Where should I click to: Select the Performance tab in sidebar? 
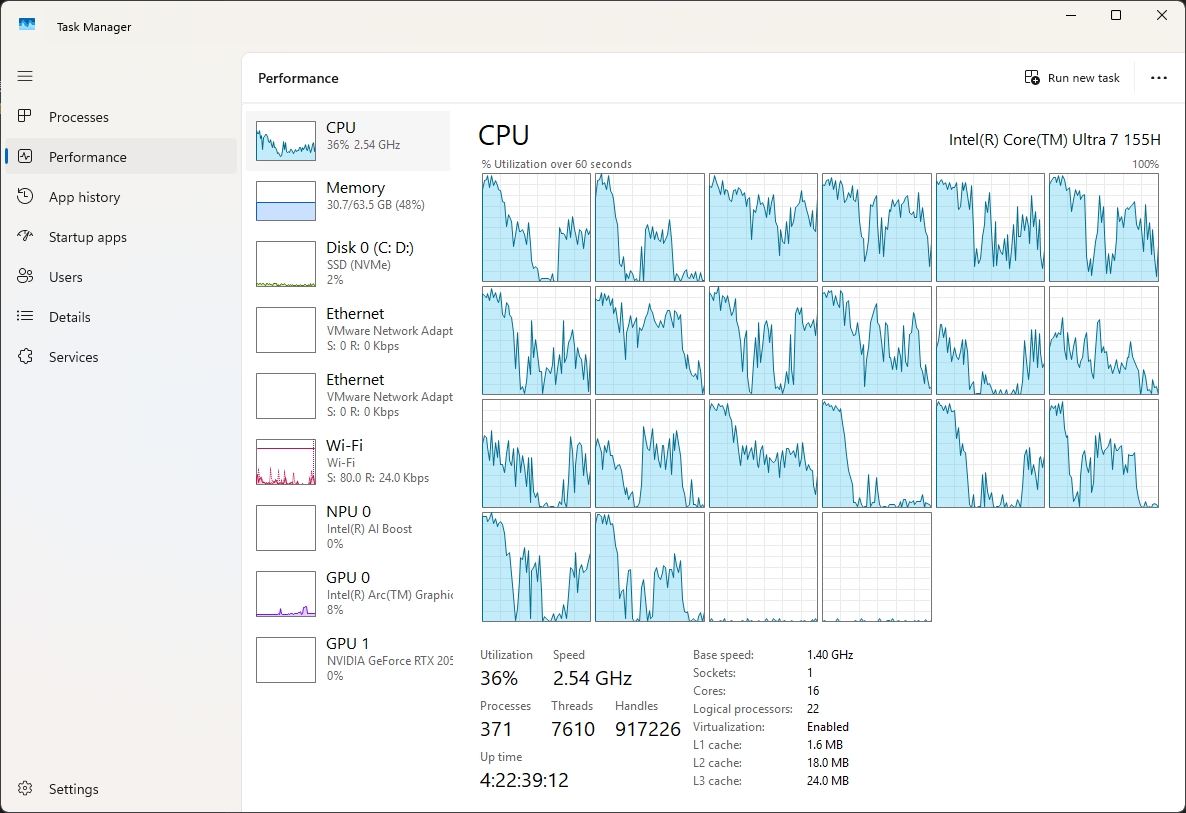tap(88, 157)
